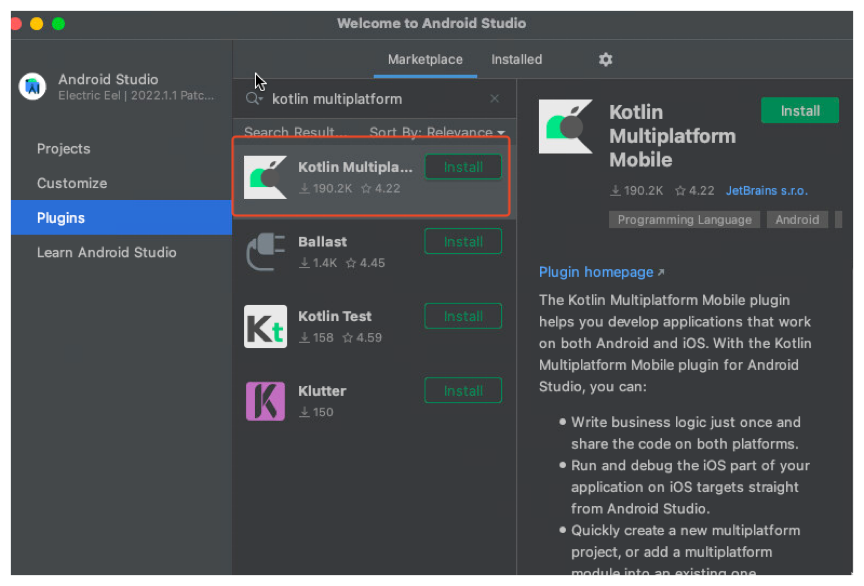Click the large Kotlin Multiplatform Mobile logo
Viewport: 864px width, 586px height.
pyautogui.click(x=565, y=126)
